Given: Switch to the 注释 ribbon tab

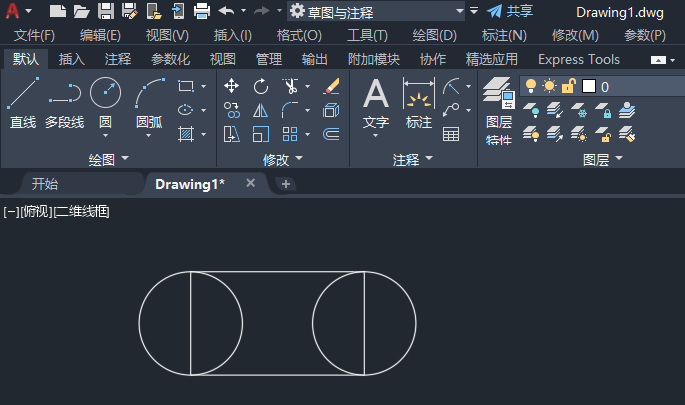Looking at the screenshot, I should [118, 59].
